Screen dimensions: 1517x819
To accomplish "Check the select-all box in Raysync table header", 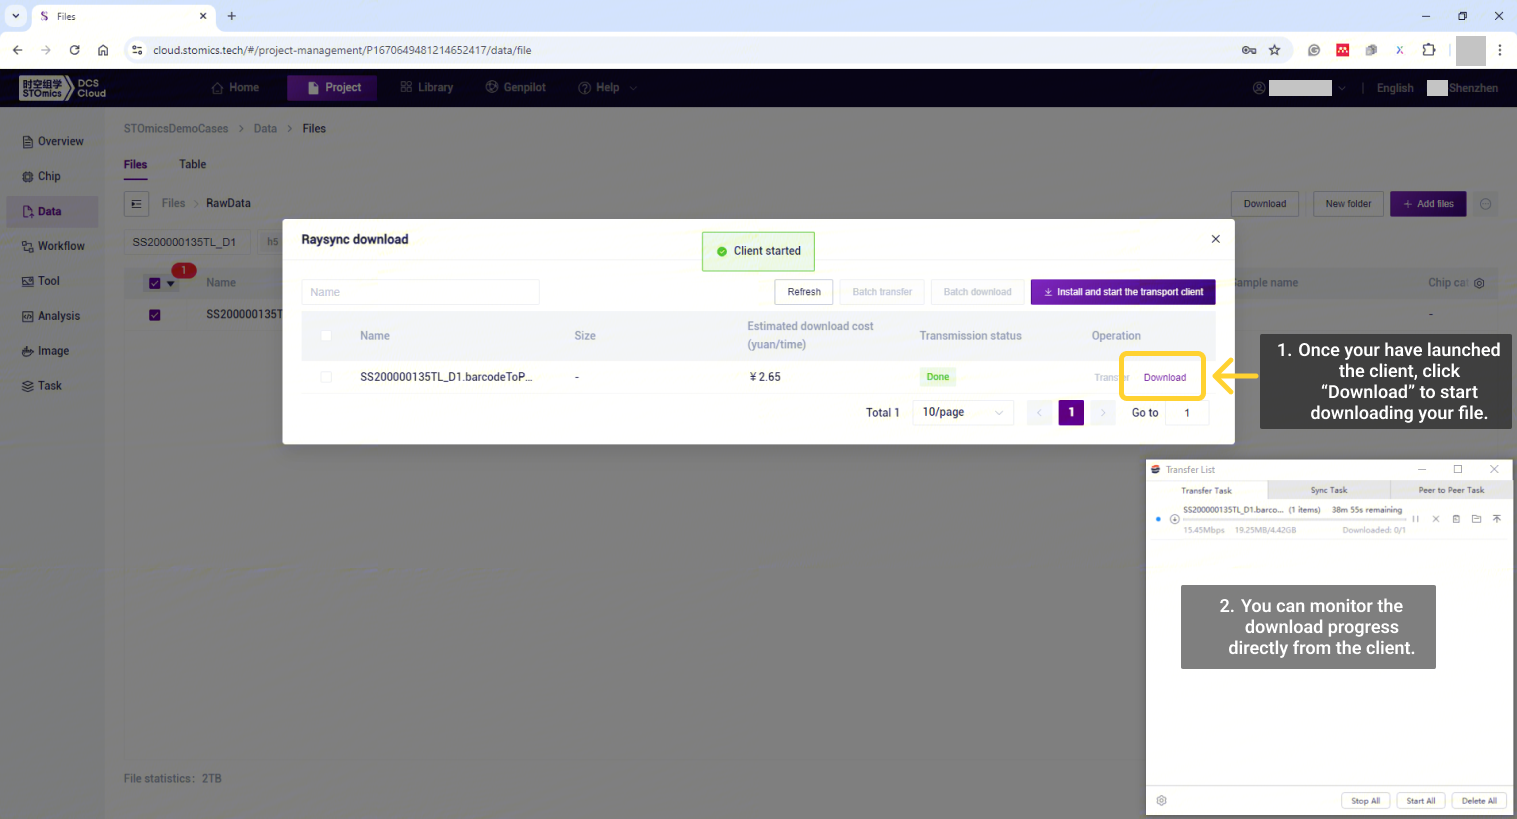I will [x=326, y=336].
